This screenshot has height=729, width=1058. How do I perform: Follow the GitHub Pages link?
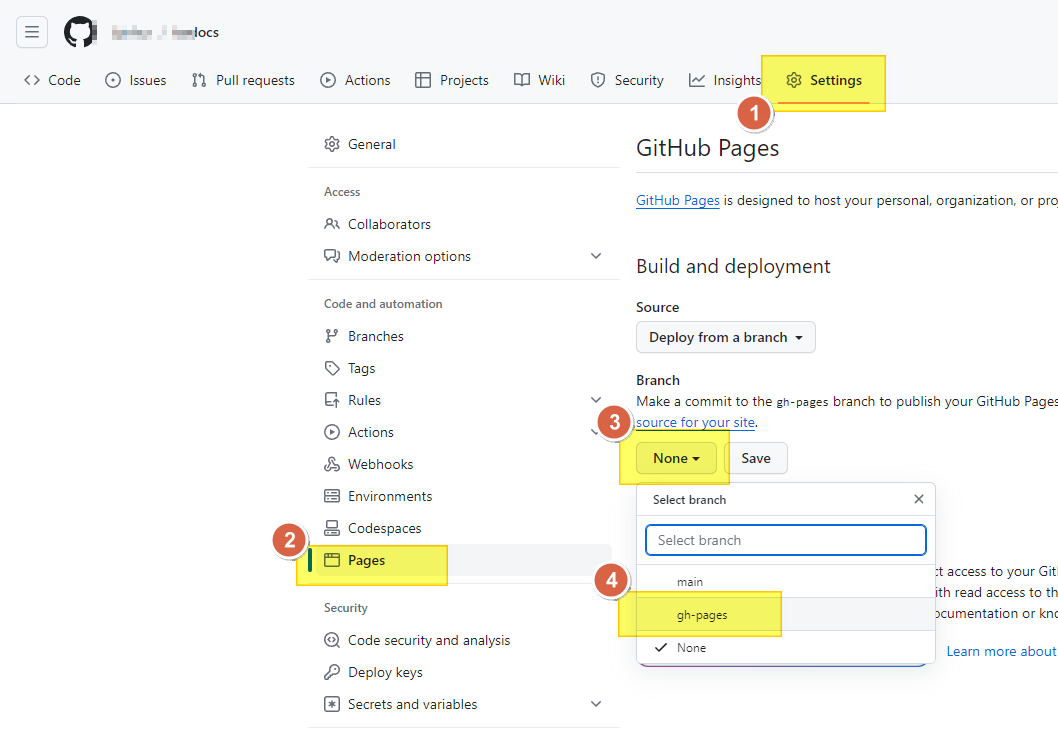(x=677, y=200)
